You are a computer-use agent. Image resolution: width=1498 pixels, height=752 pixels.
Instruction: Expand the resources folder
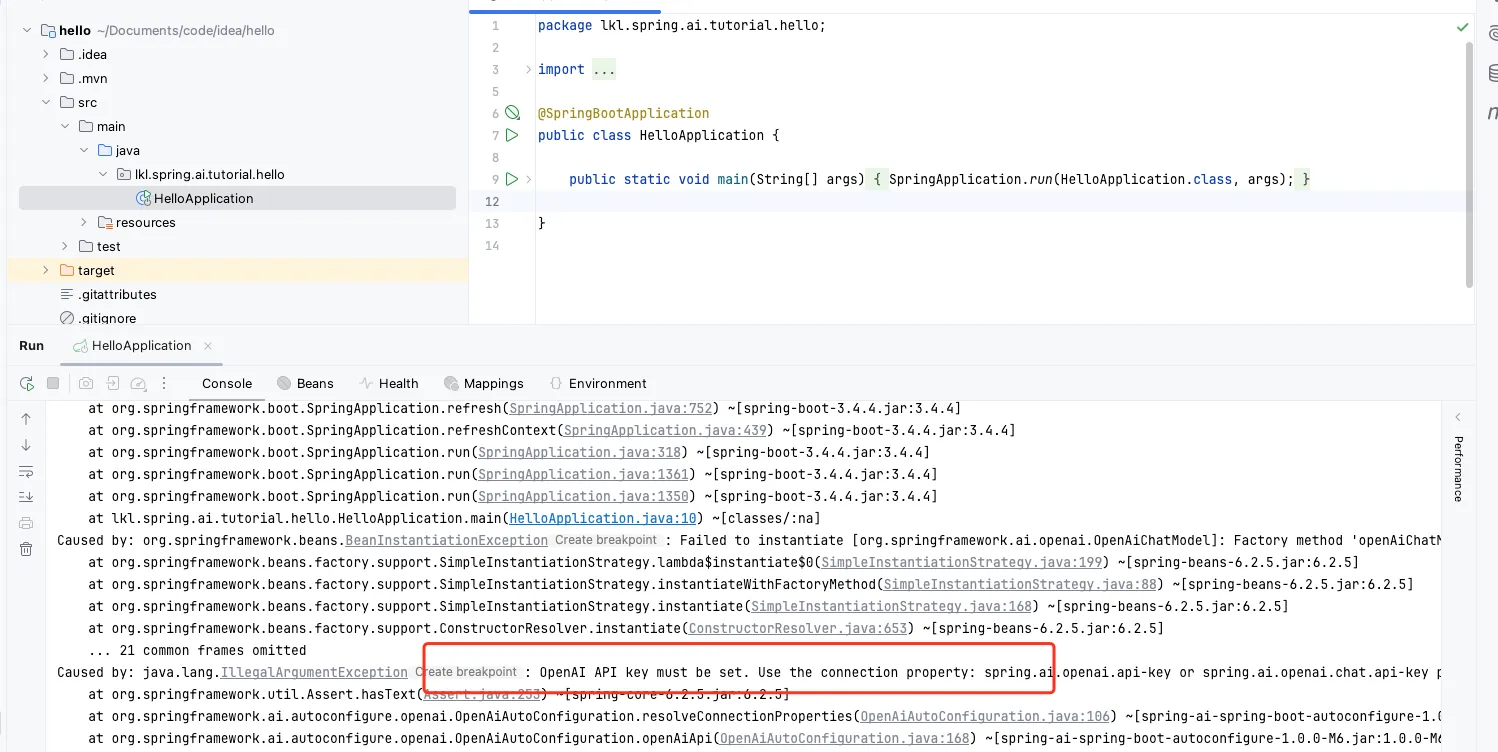84,223
